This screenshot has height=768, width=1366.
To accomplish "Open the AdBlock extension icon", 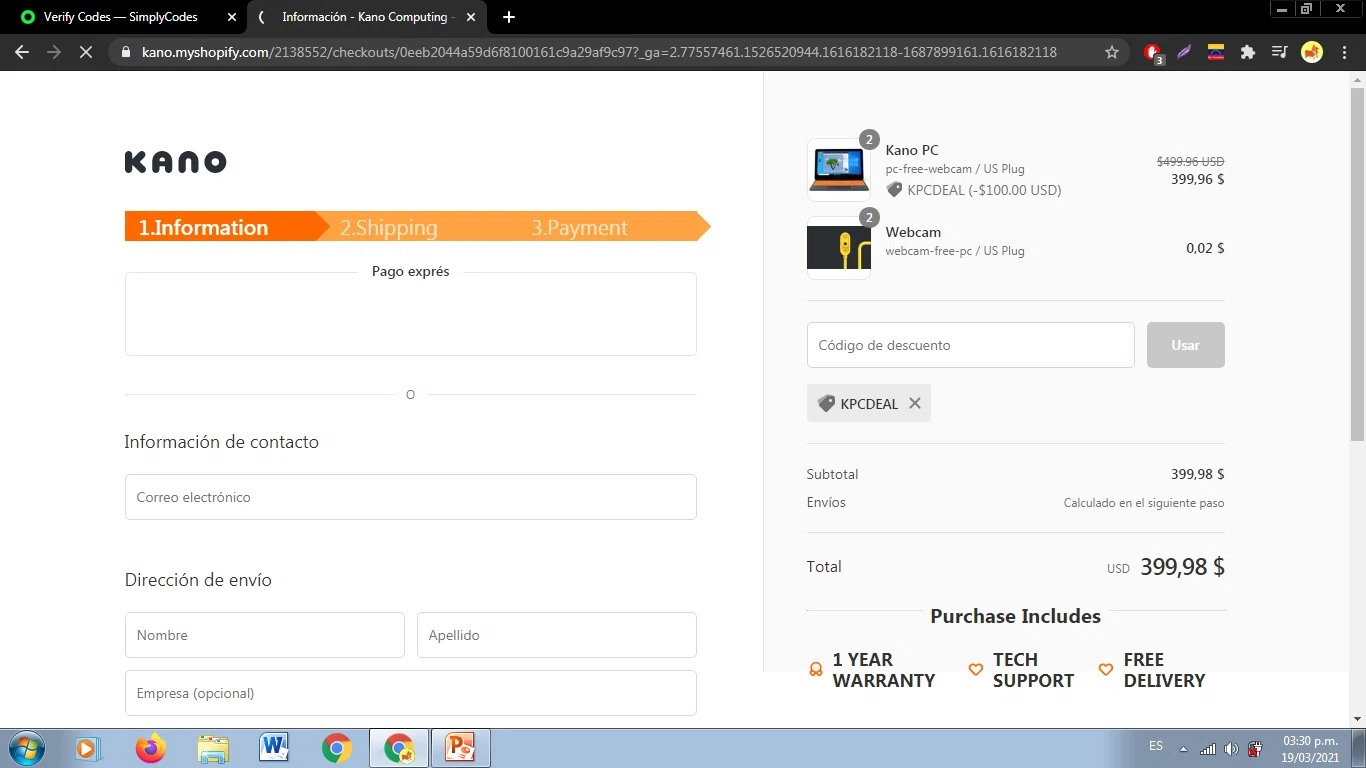I will [1153, 53].
